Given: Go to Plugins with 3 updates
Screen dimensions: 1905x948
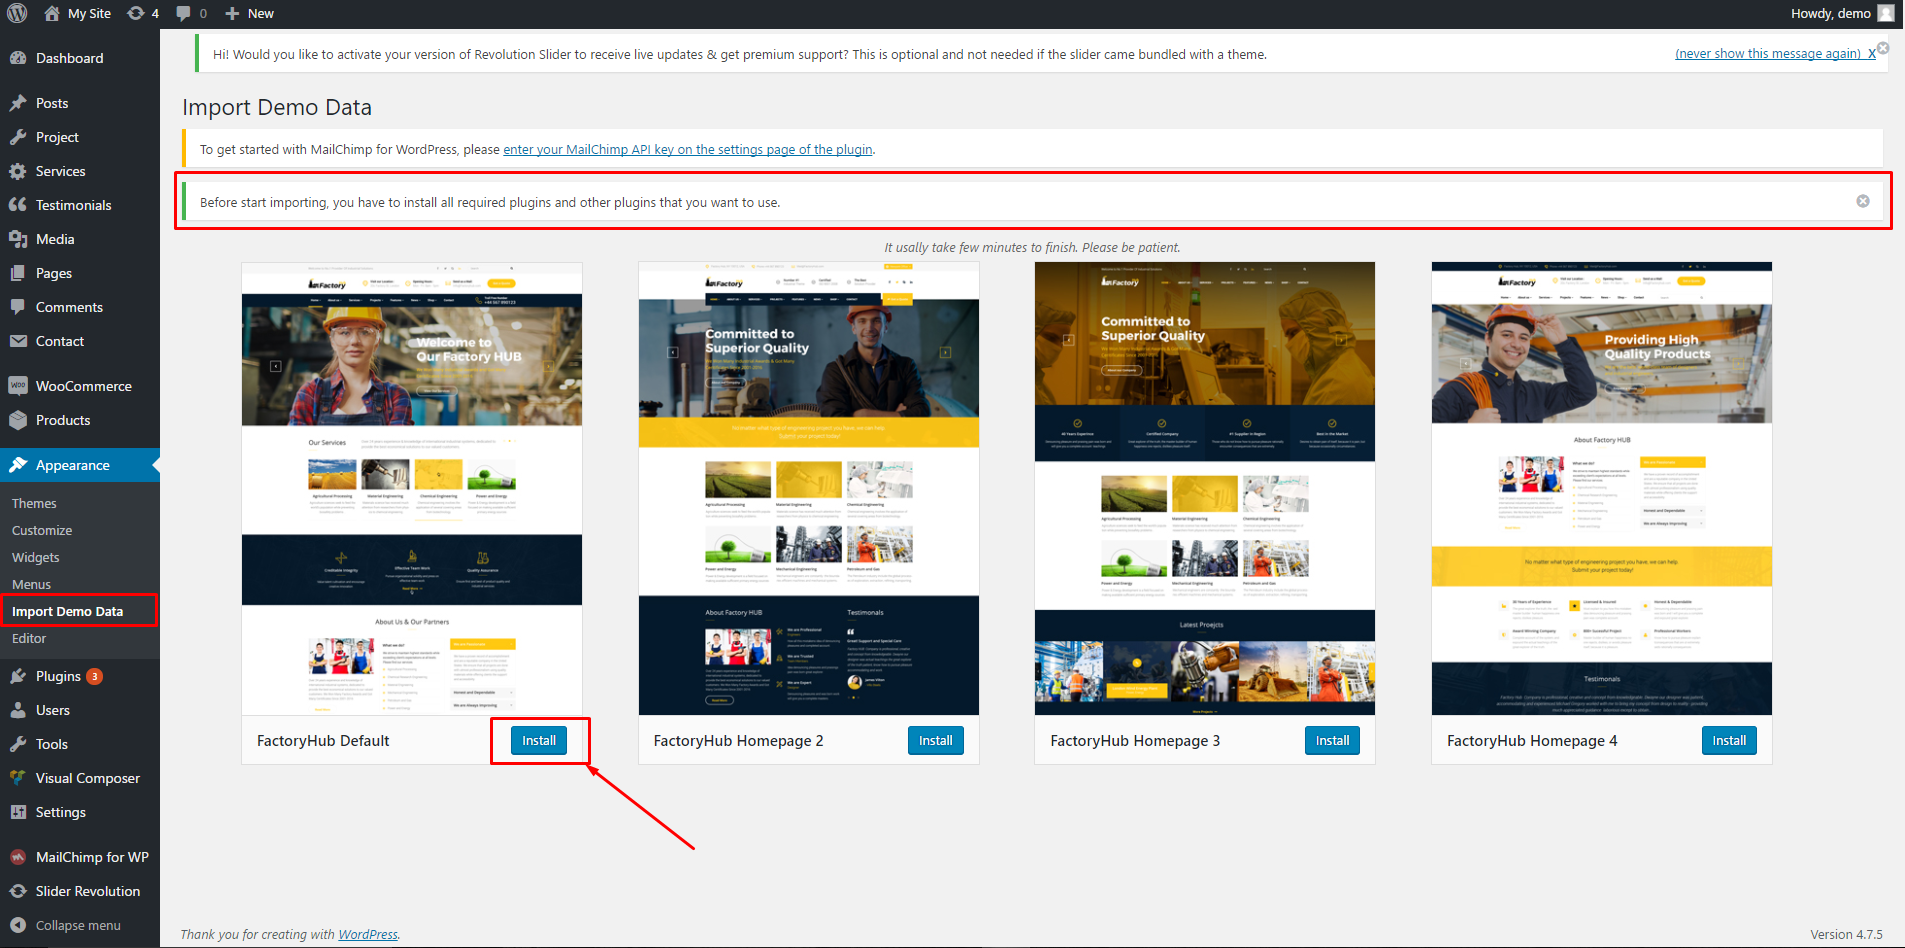Looking at the screenshot, I should (58, 676).
